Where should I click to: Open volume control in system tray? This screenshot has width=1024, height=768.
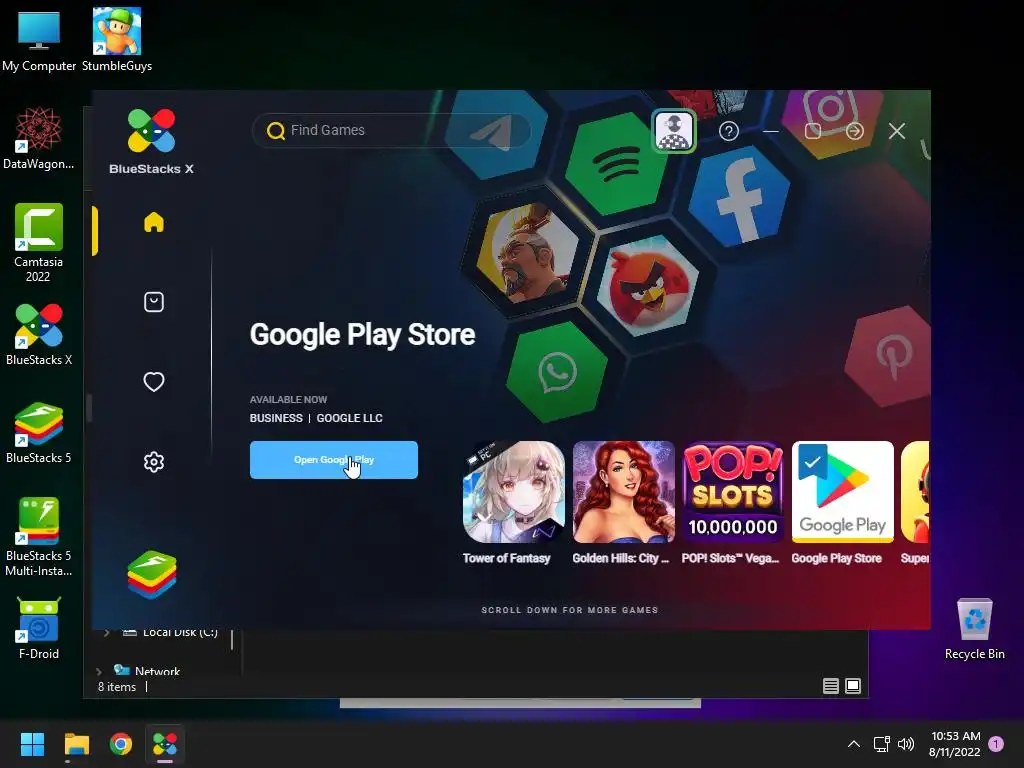(x=906, y=744)
